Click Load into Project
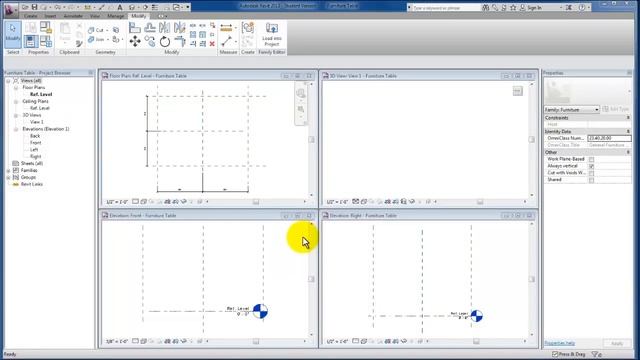This screenshot has height=360, width=640. 272,34
